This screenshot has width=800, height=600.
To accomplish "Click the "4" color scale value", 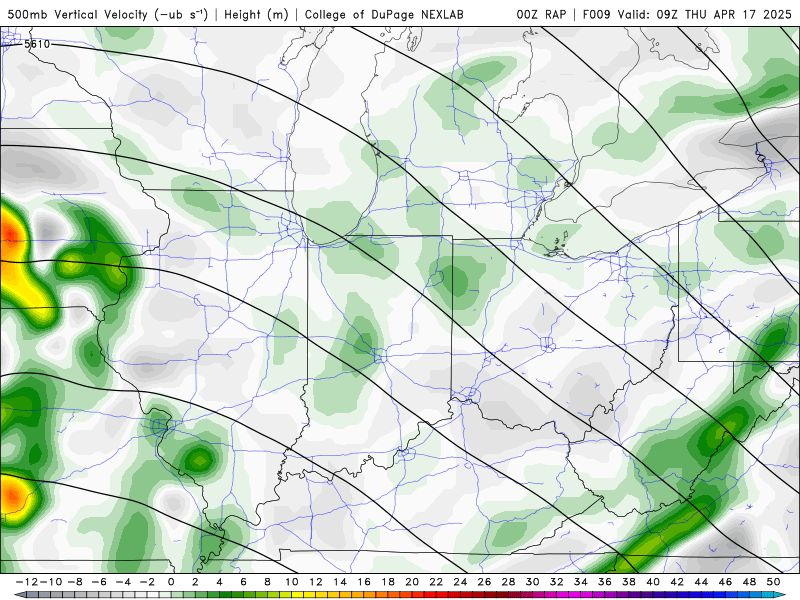I will [x=219, y=582].
